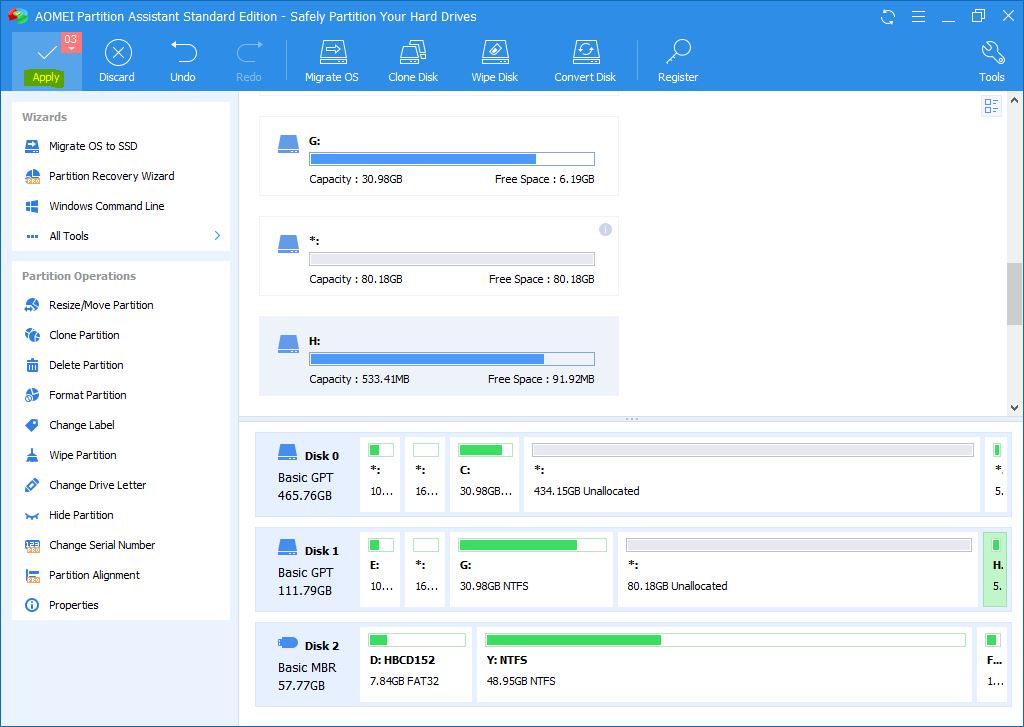Select Resize/Move Partition operation
The width and height of the screenshot is (1024, 727).
(101, 305)
